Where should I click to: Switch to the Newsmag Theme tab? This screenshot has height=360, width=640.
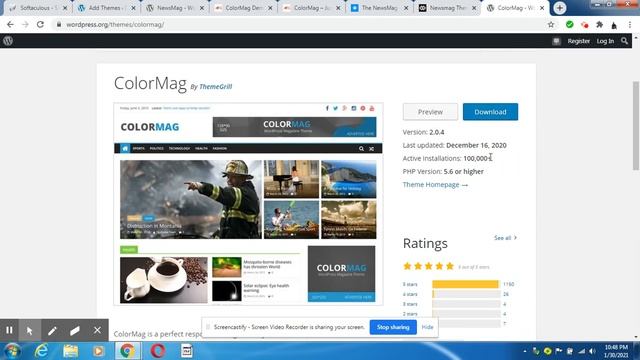pyautogui.click(x=447, y=8)
